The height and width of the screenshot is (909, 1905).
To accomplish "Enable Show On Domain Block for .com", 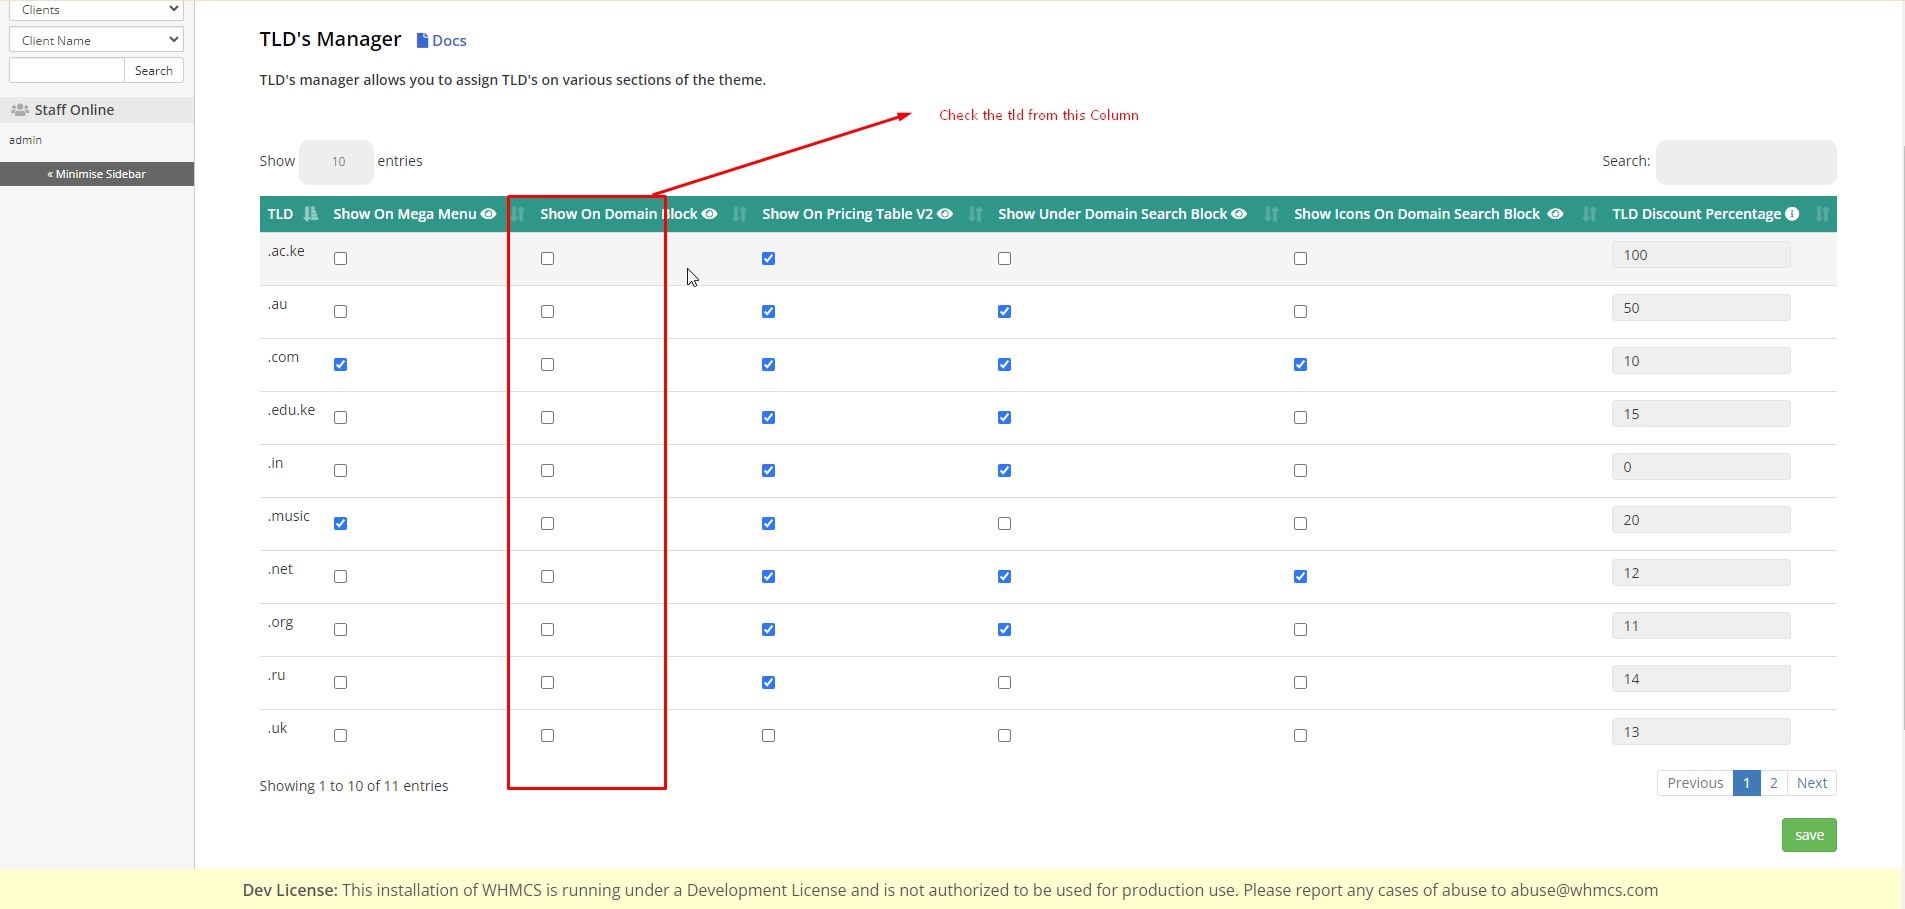I will [x=547, y=365].
